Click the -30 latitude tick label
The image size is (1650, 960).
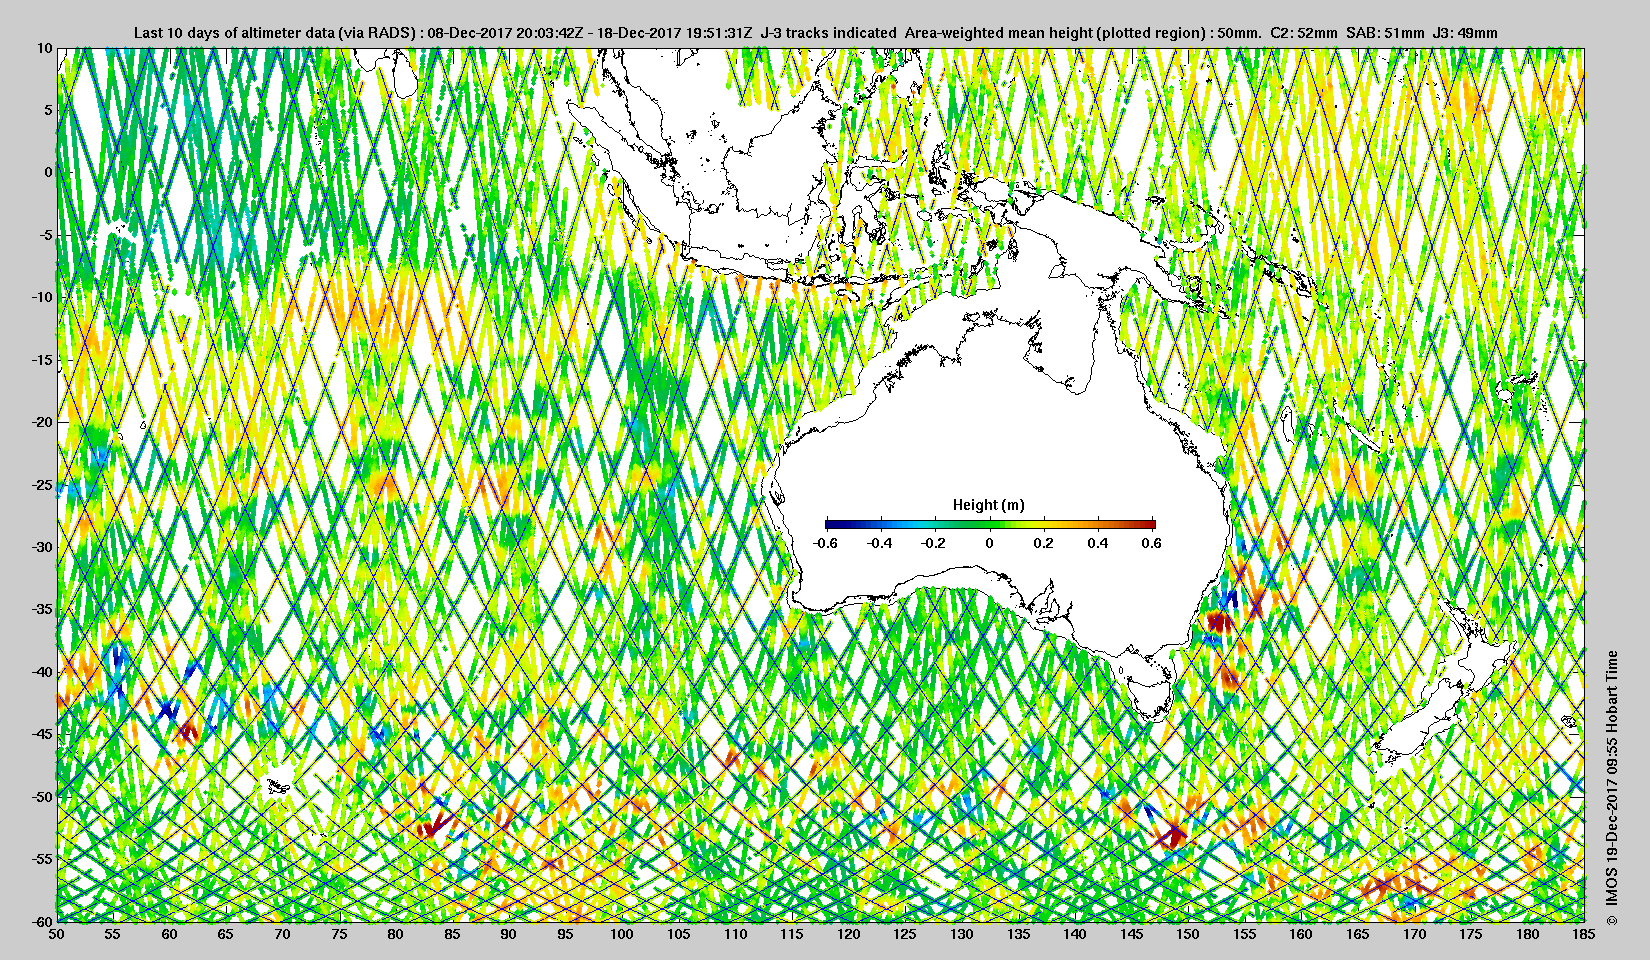point(42,547)
